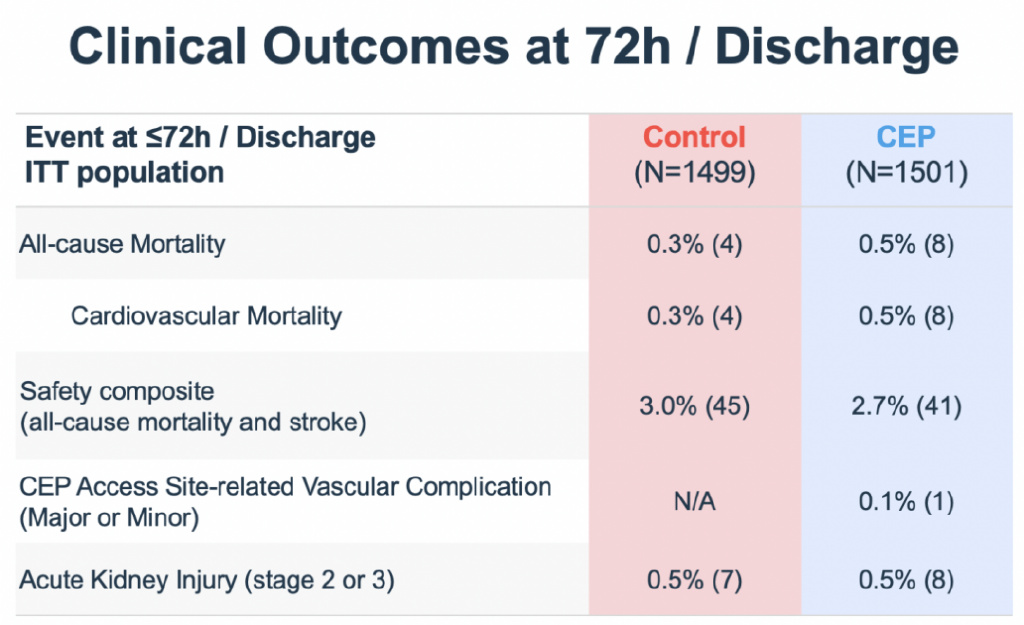Select the 'CEP Access Site-related Vascular Complication' label
The image size is (1024, 625).
[x=285, y=487]
